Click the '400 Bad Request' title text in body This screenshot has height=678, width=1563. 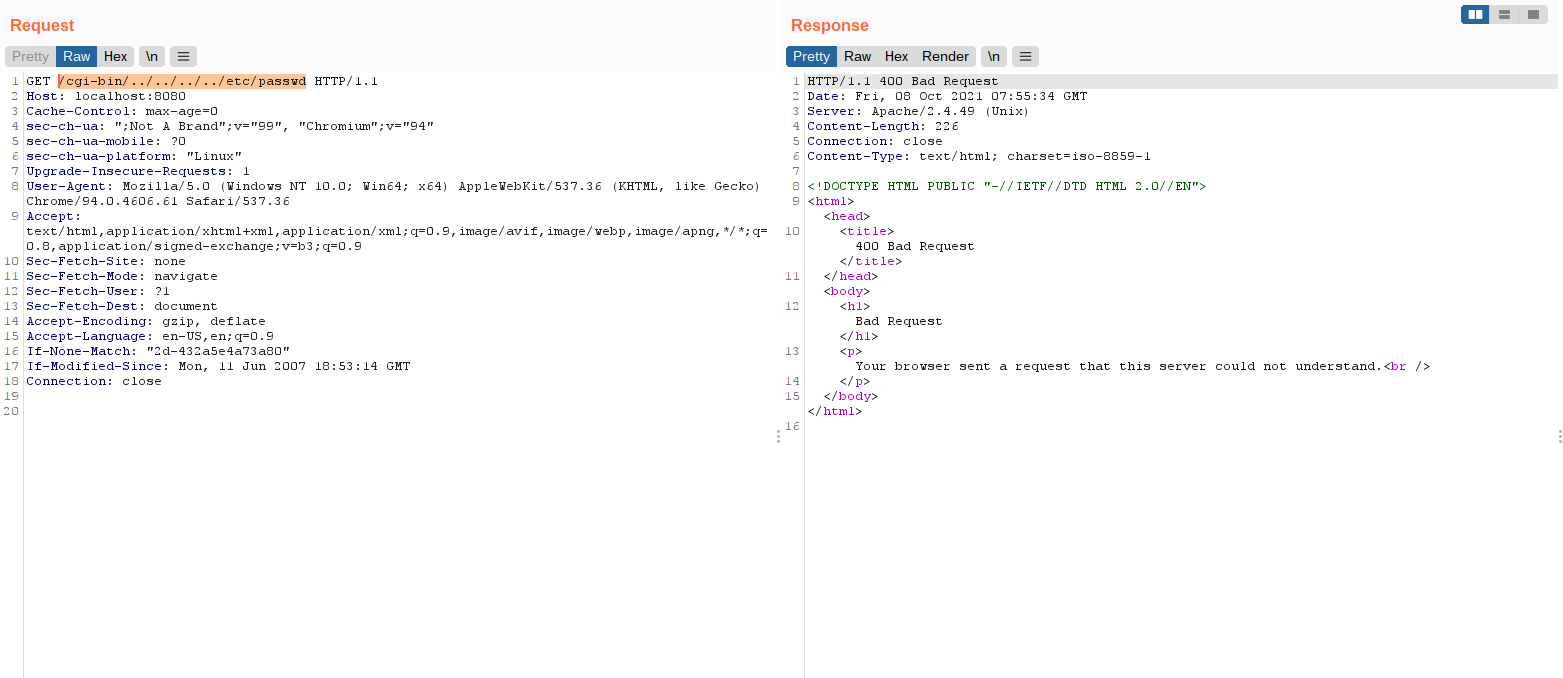[915, 246]
